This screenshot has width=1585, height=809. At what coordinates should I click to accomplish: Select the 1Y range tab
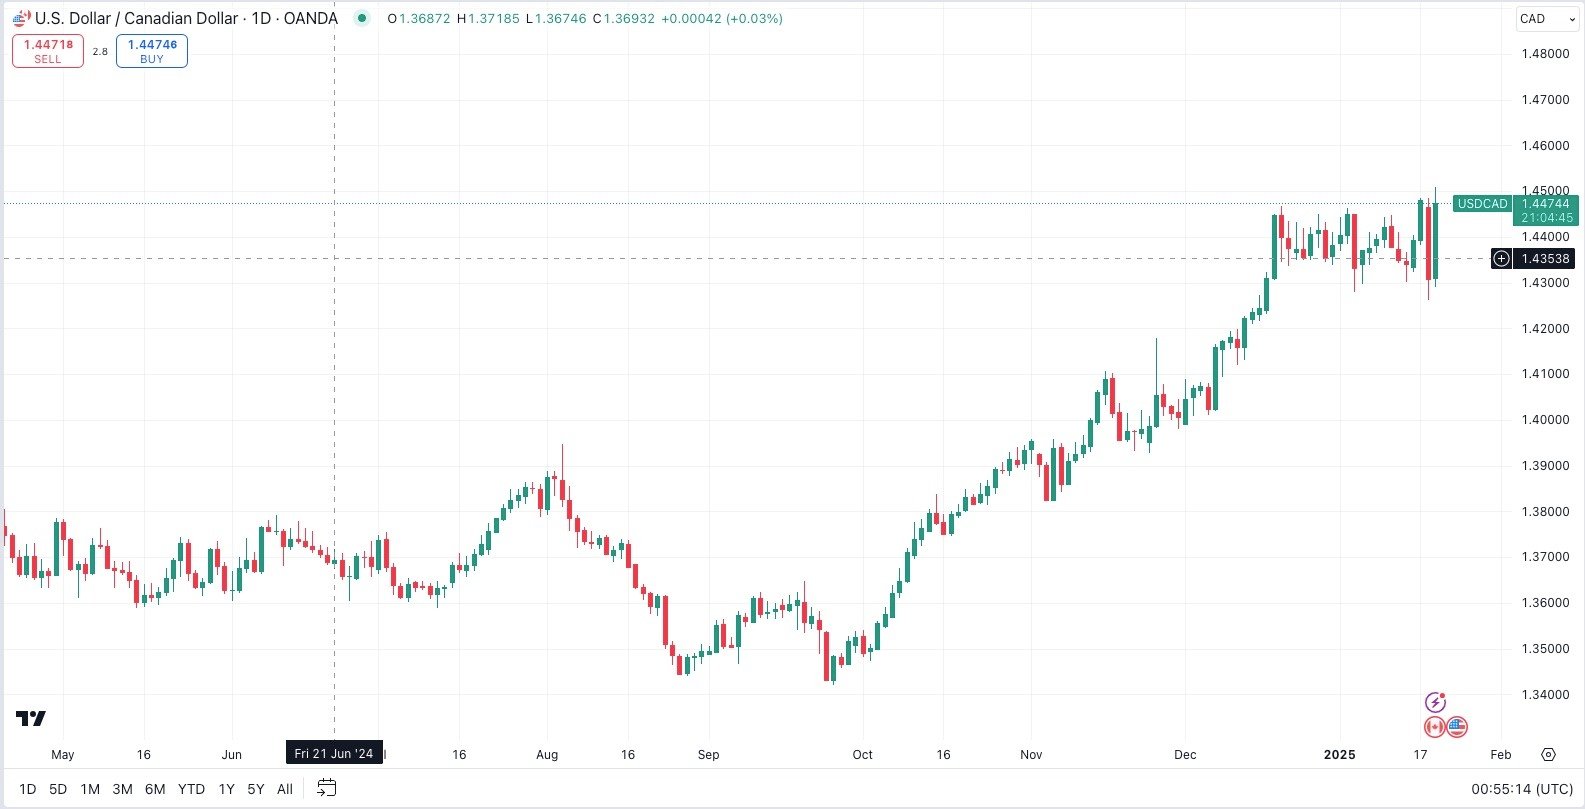point(227,789)
